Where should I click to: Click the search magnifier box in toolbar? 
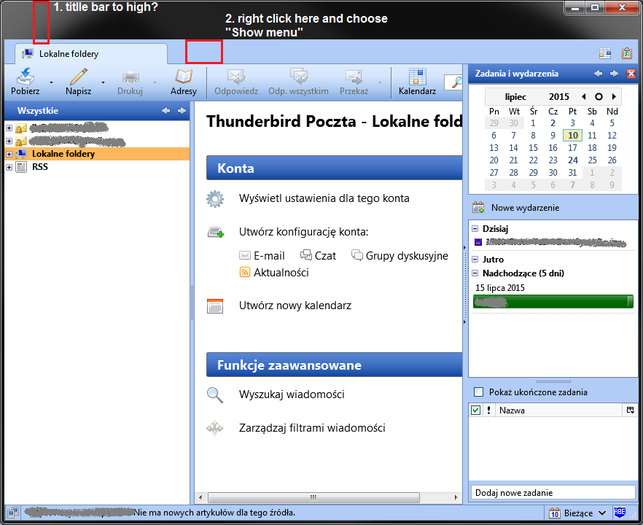pyautogui.click(x=454, y=82)
